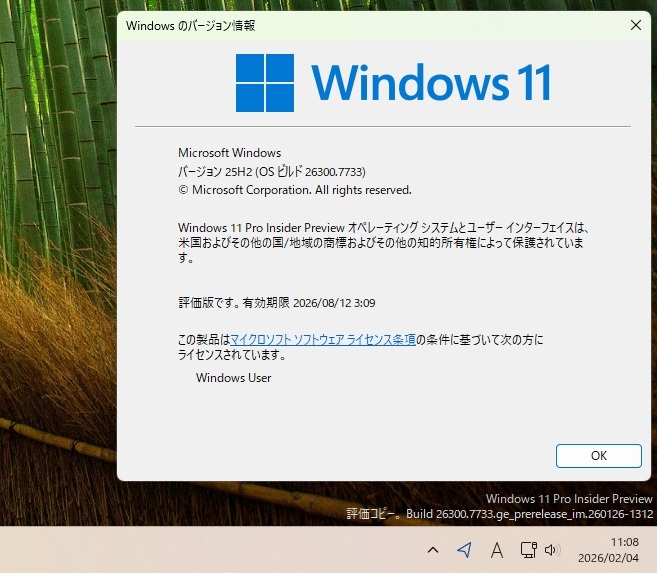Click the location arrow tray icon

465,550
